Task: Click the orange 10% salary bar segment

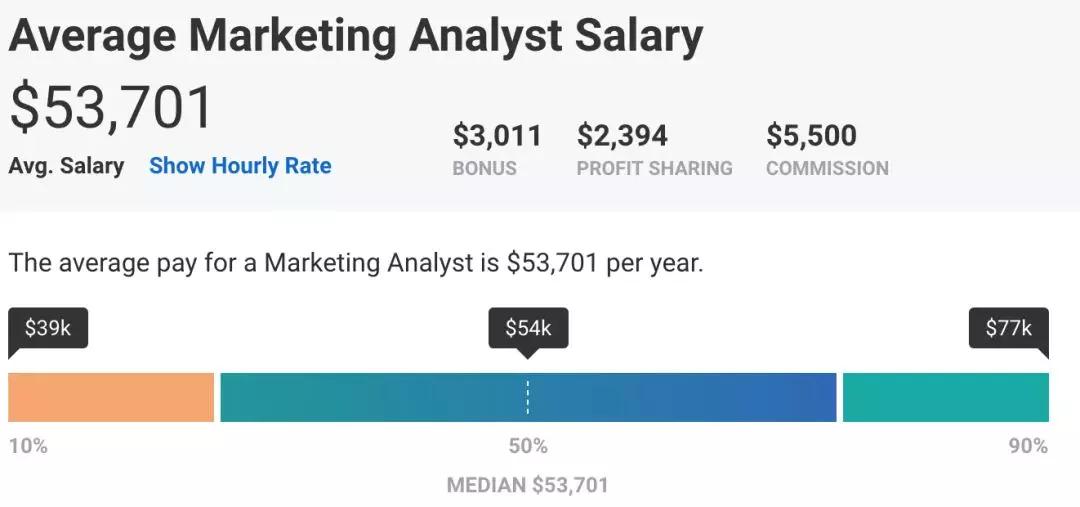Action: click(111, 397)
